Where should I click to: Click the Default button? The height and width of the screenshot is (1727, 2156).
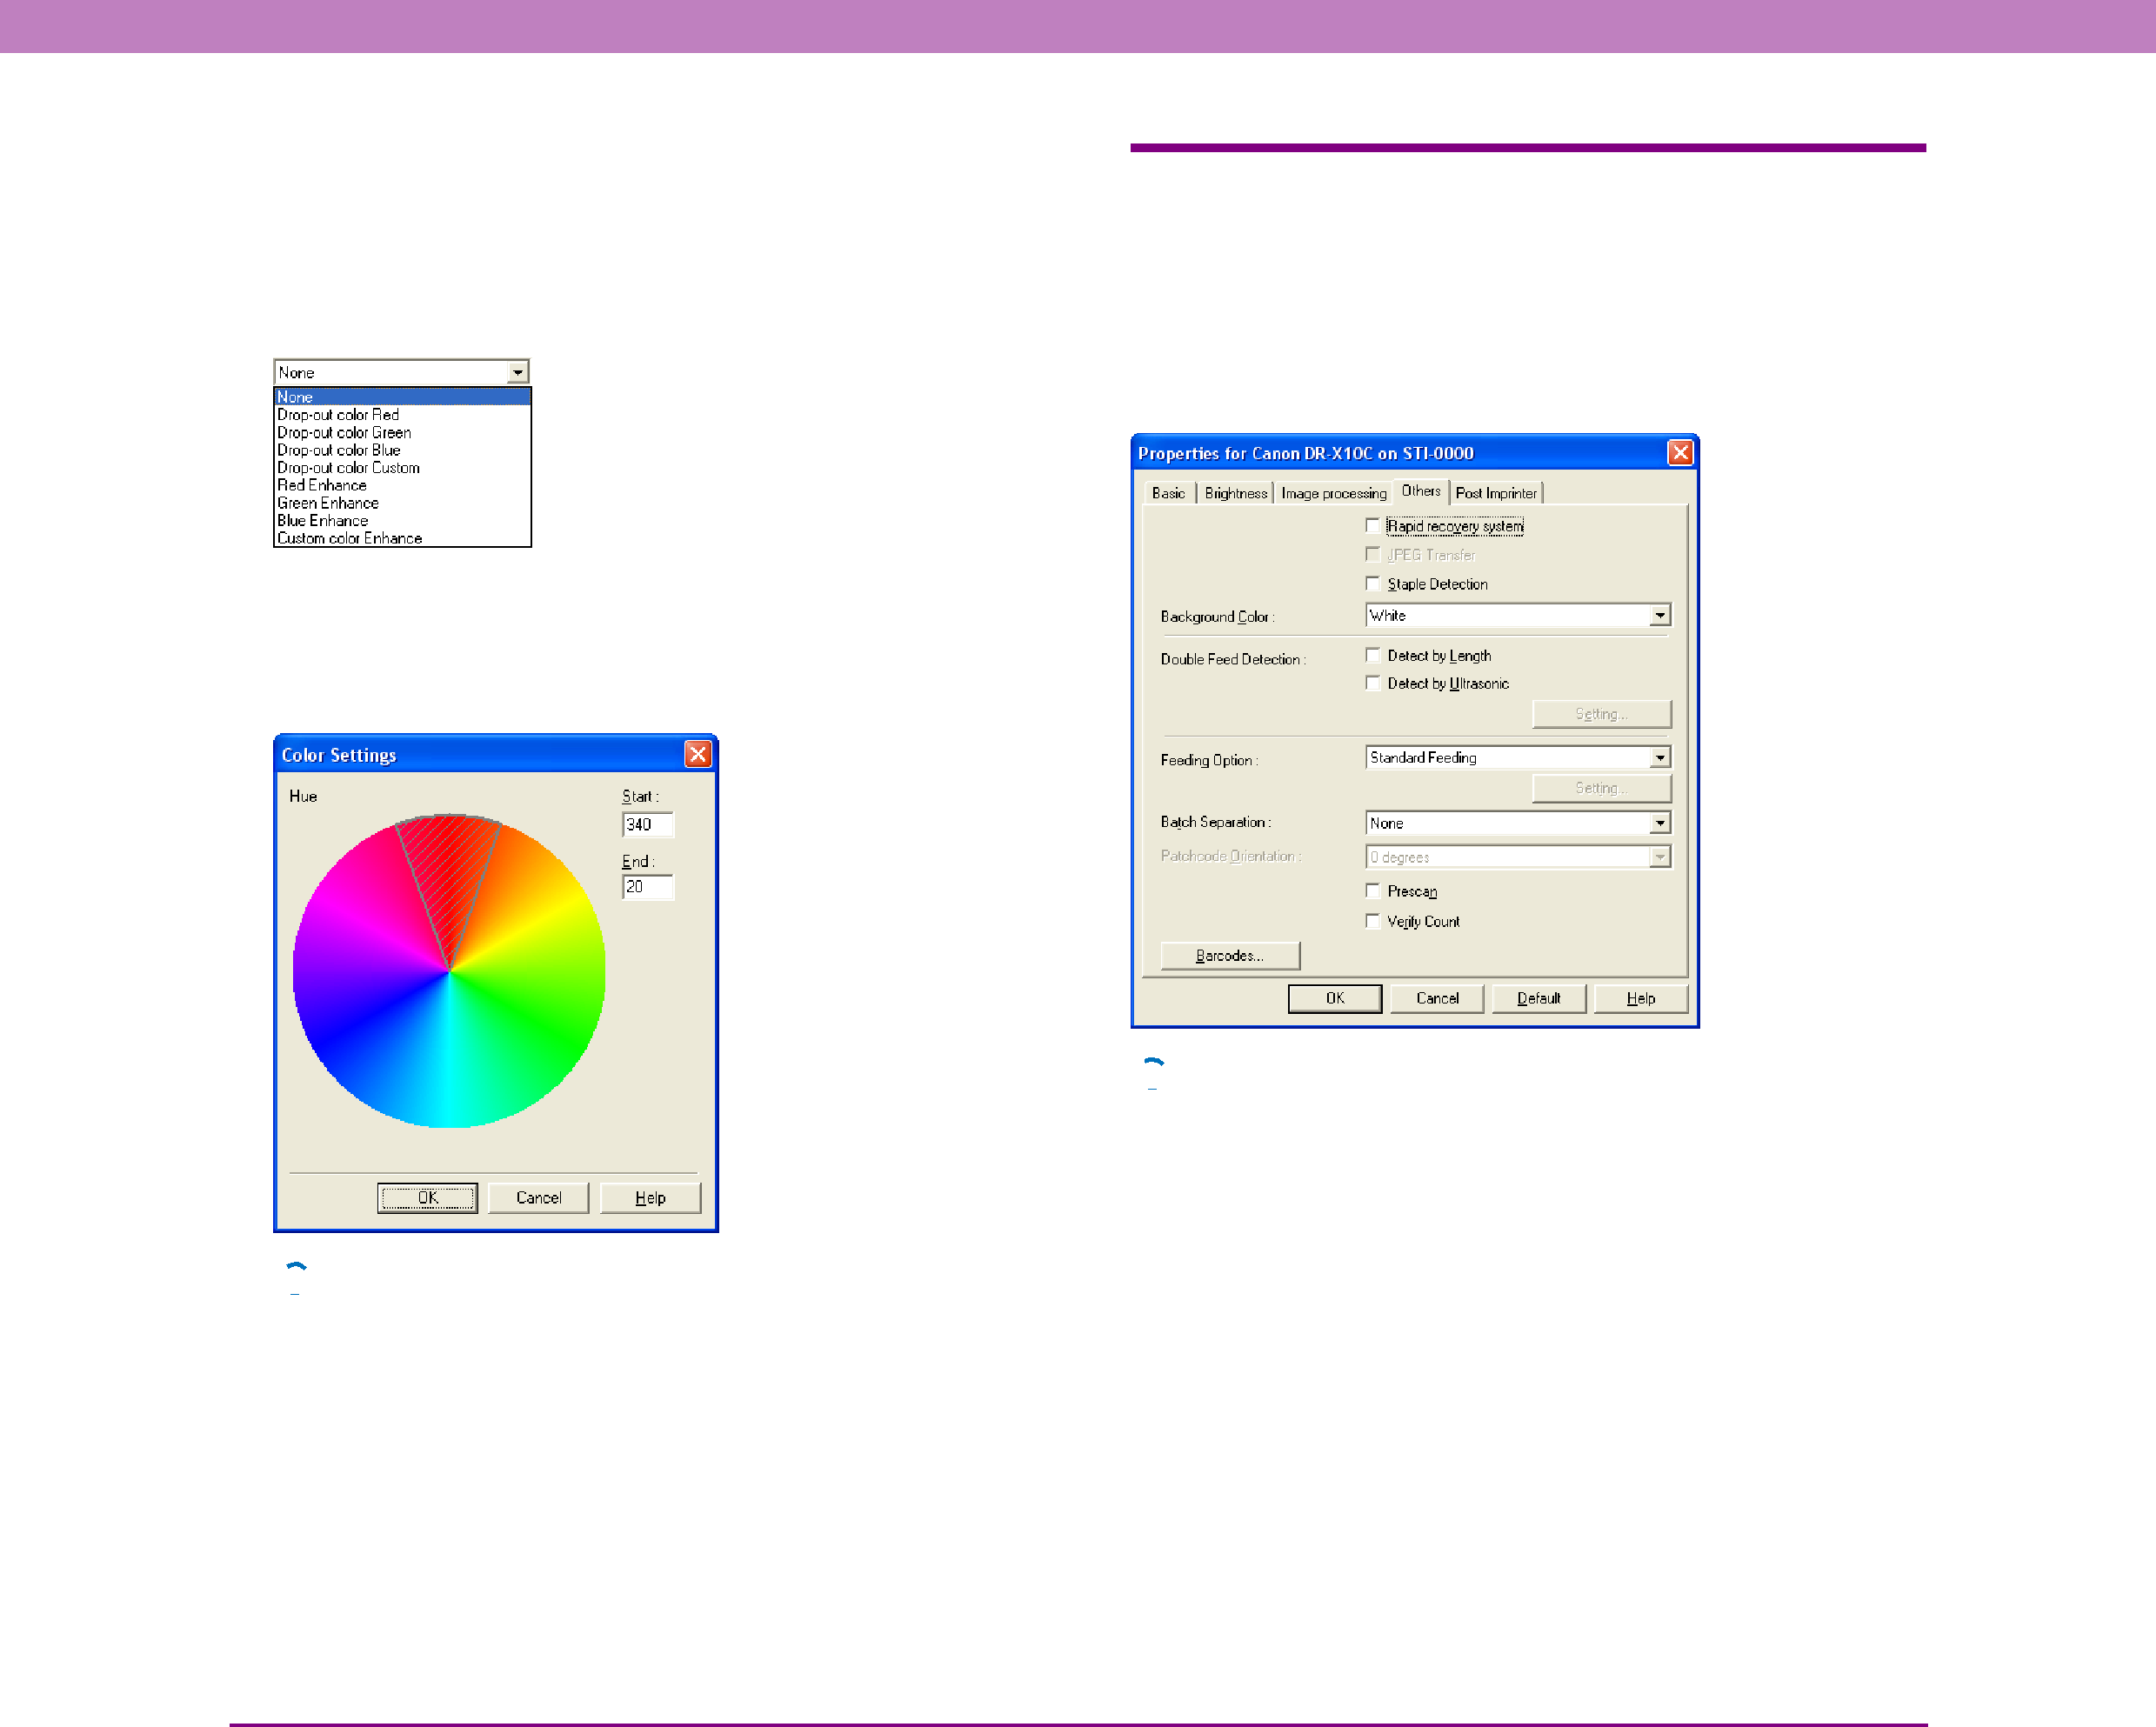[1538, 998]
